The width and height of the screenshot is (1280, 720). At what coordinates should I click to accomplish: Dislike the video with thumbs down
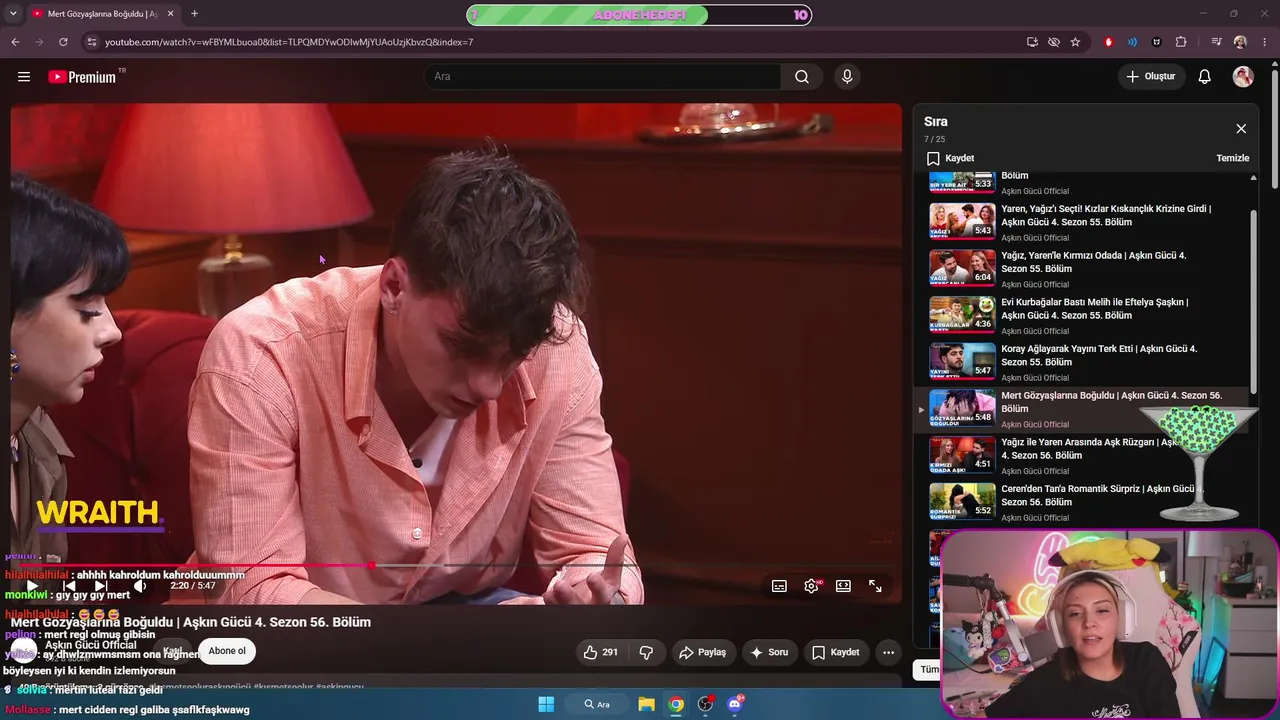[646, 652]
